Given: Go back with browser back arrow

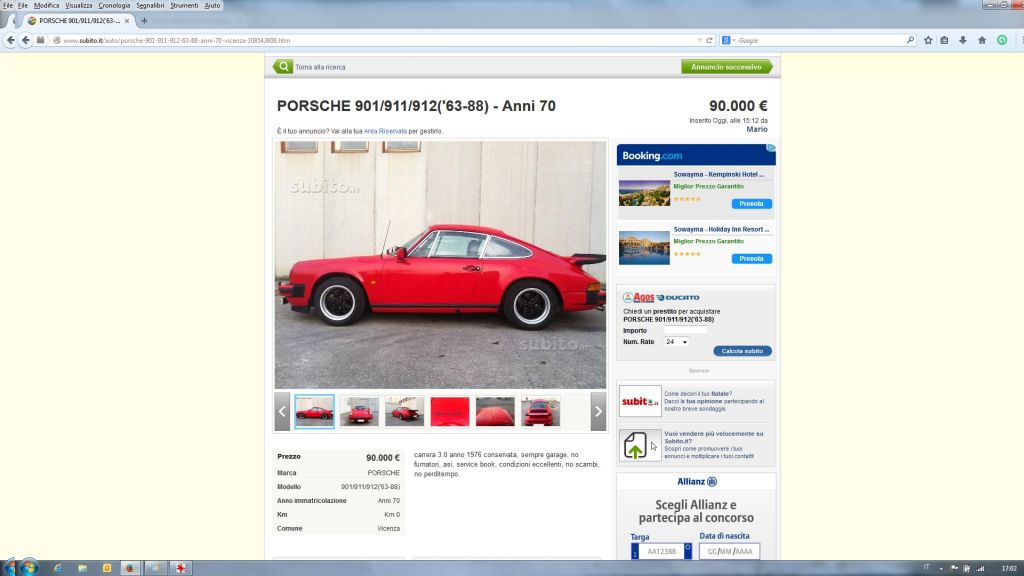Looking at the screenshot, I should 10,40.
